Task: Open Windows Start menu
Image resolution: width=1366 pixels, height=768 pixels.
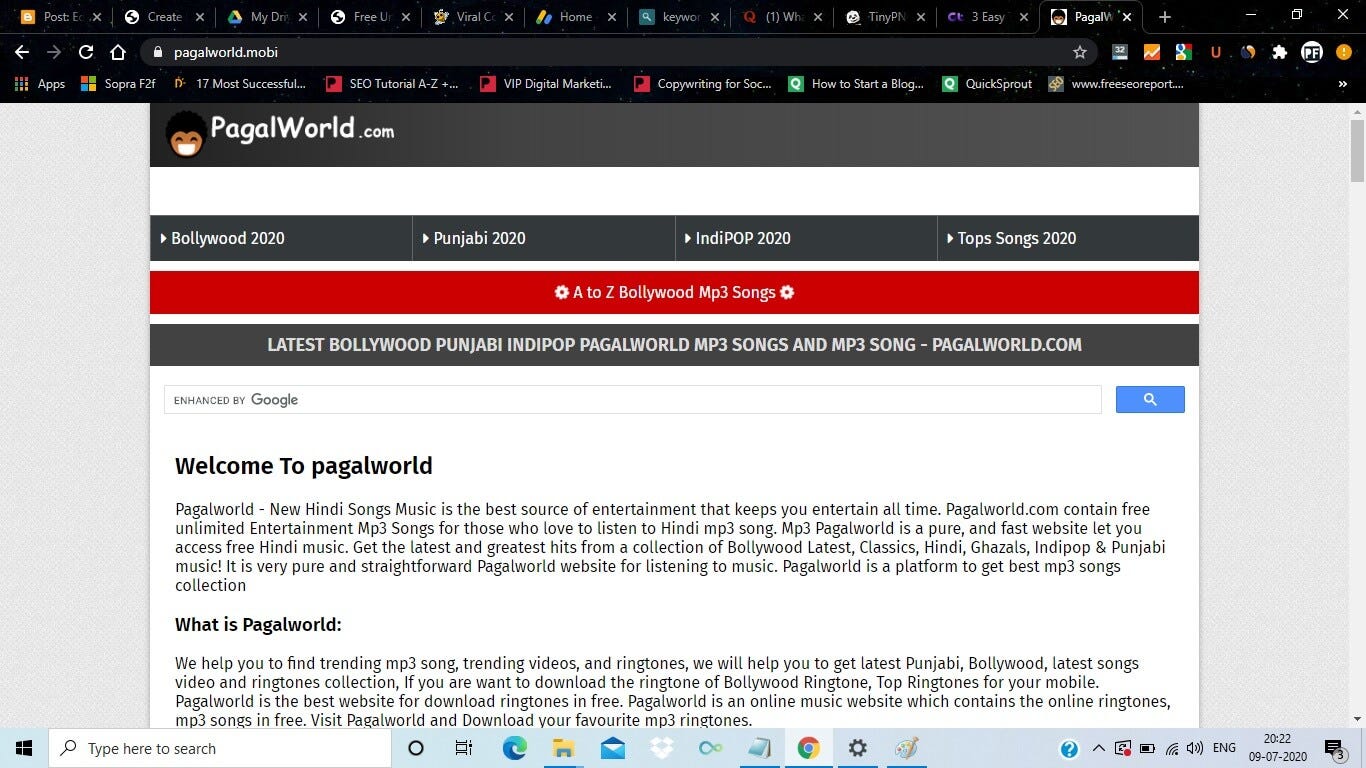Action: click(x=24, y=748)
